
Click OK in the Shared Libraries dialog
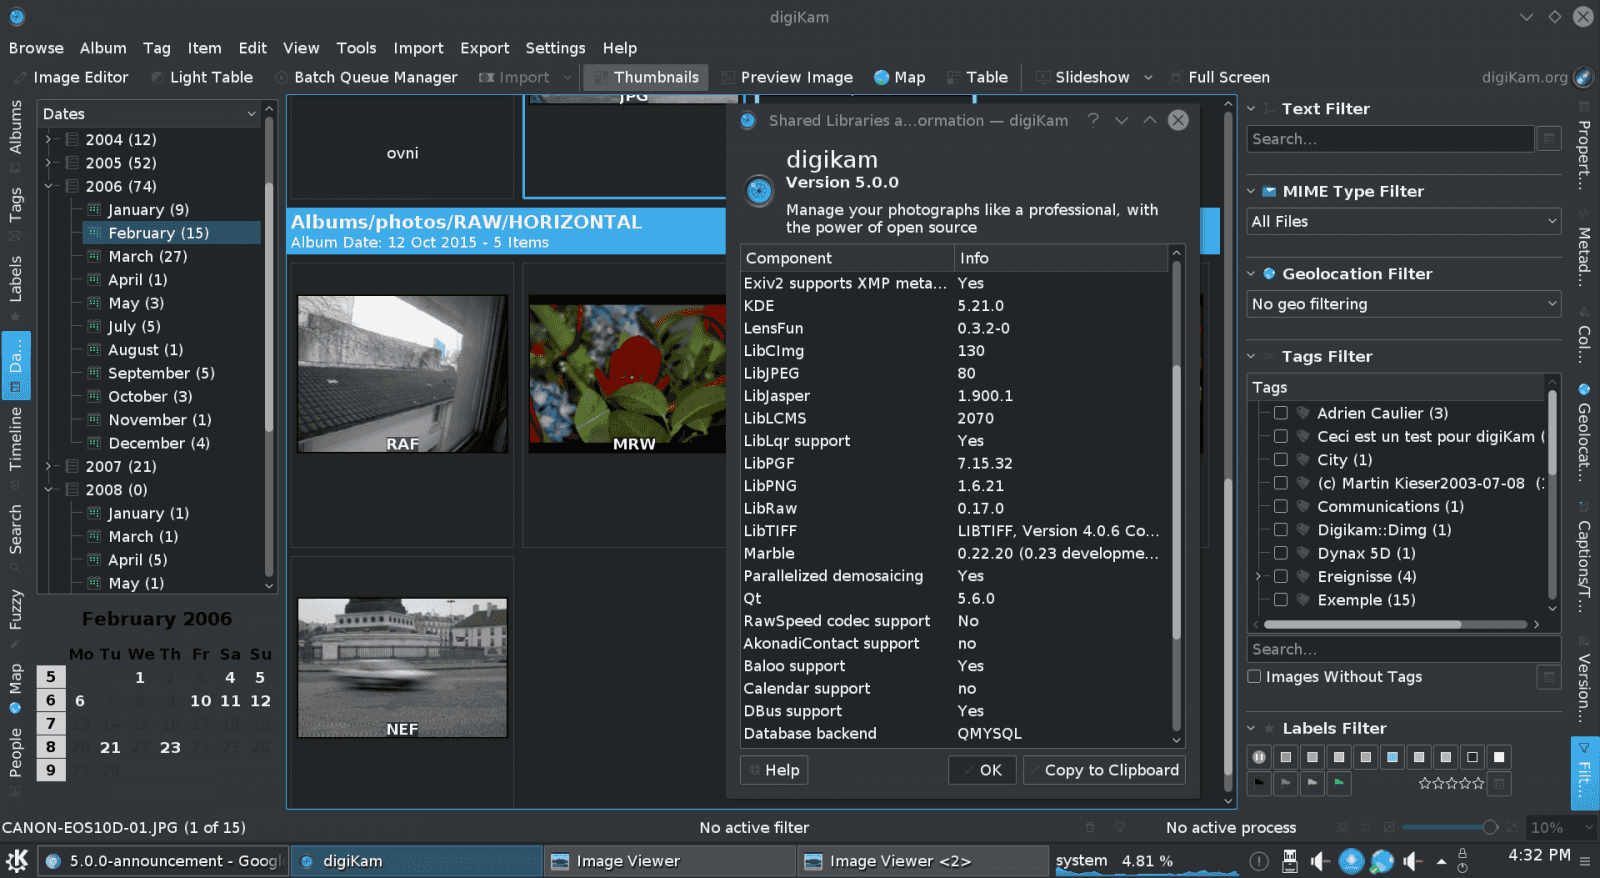pyautogui.click(x=982, y=770)
